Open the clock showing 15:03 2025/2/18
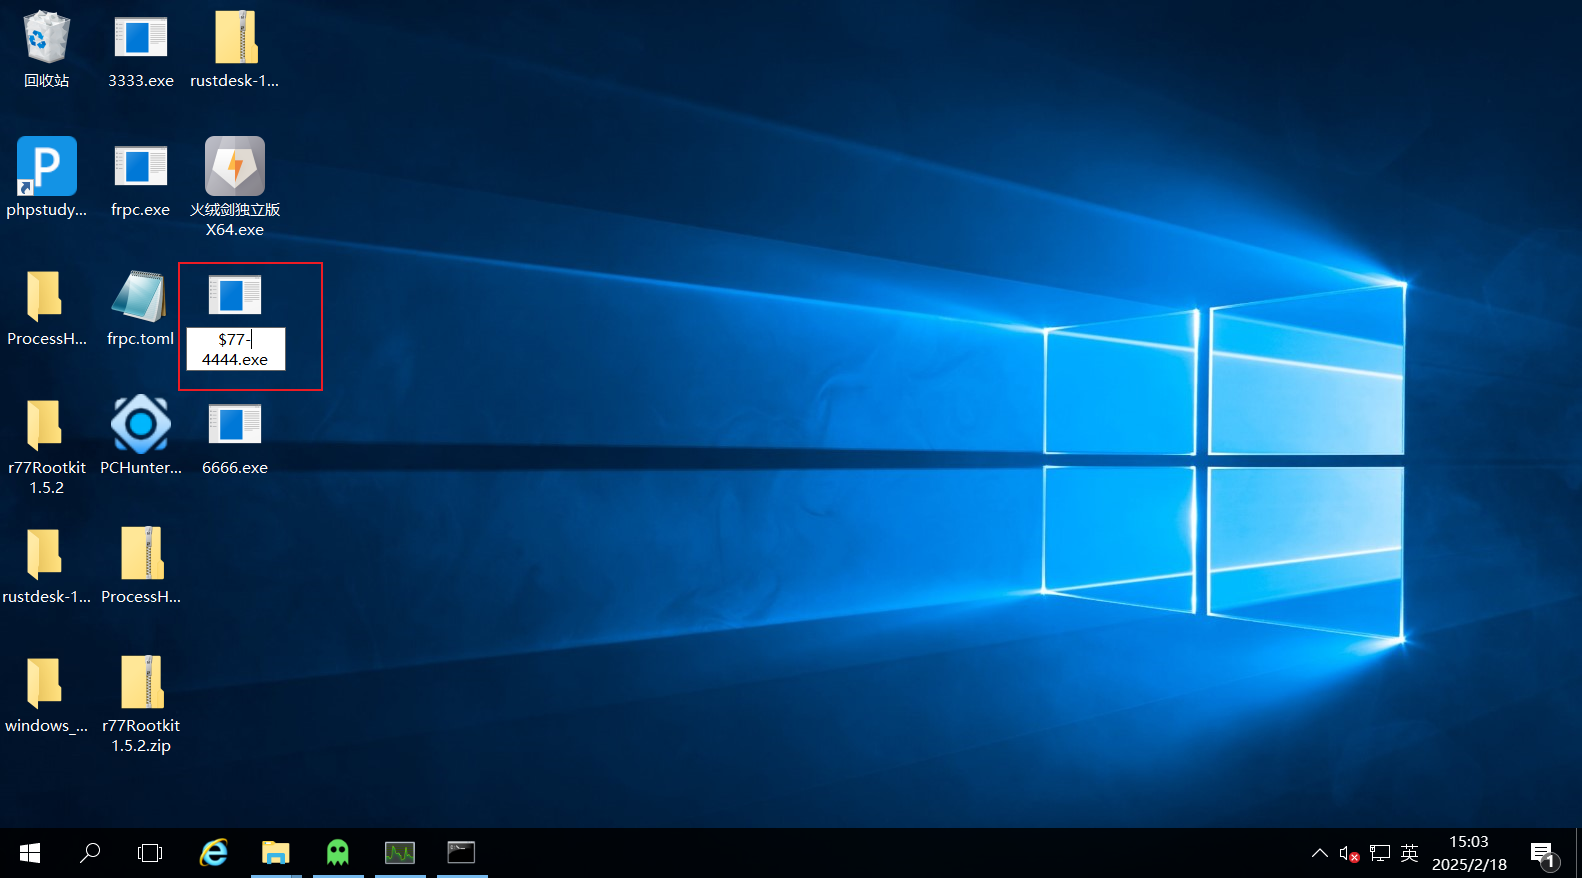Viewport: 1582px width, 878px height. [x=1469, y=853]
